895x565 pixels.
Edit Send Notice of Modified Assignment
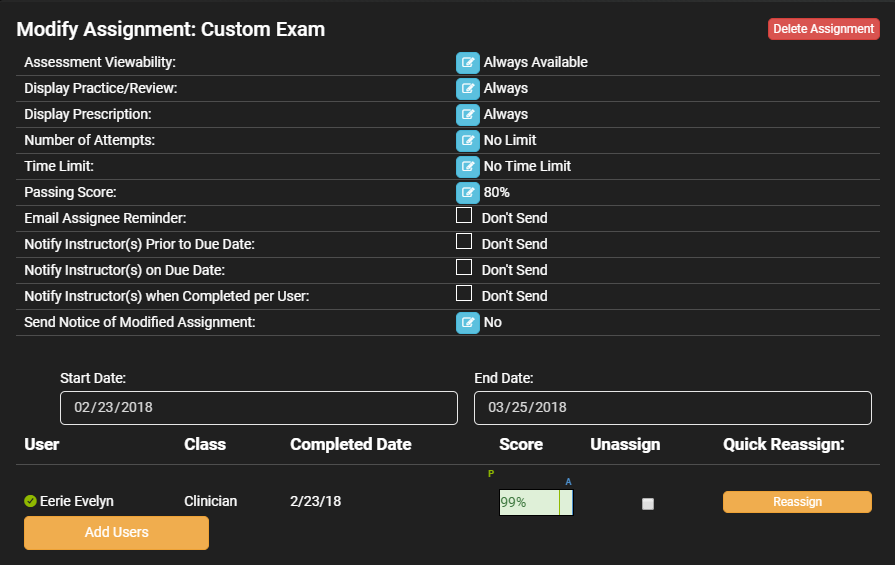467,323
